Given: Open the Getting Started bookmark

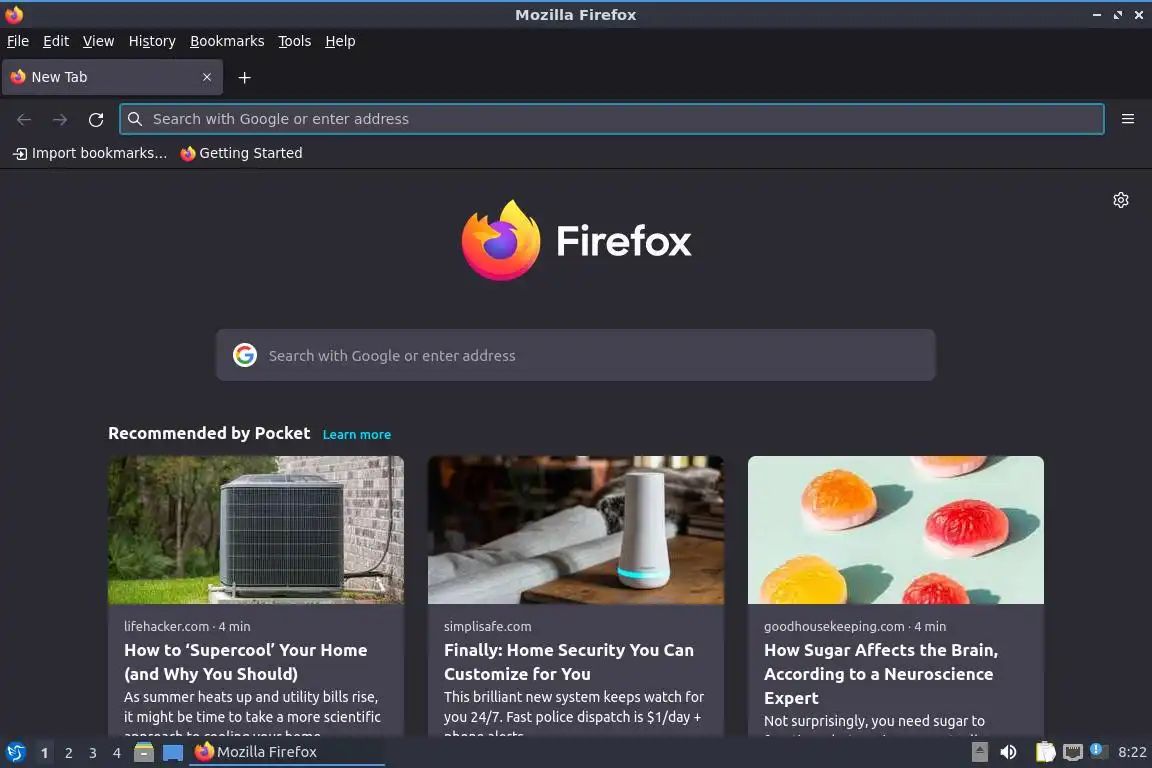Looking at the screenshot, I should tap(242, 153).
